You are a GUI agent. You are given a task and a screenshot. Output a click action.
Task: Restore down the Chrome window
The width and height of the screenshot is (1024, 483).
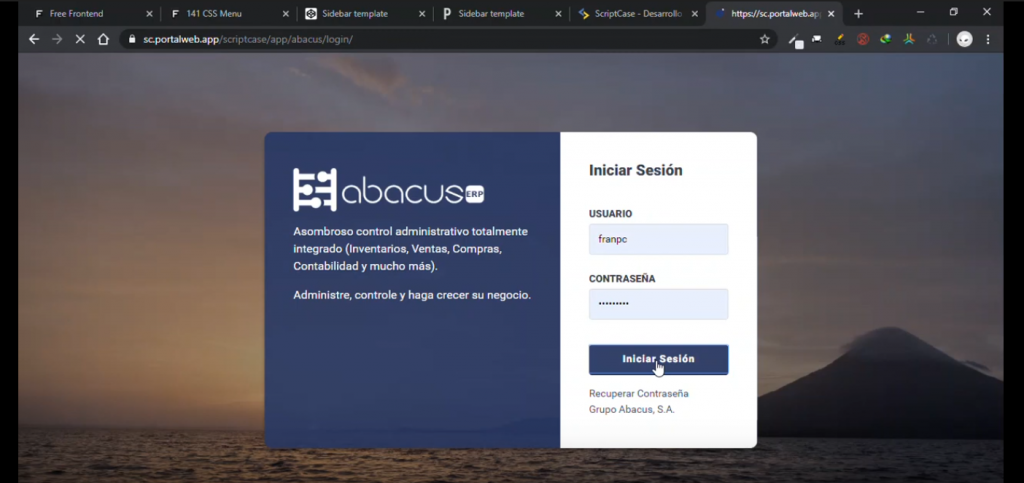953,12
